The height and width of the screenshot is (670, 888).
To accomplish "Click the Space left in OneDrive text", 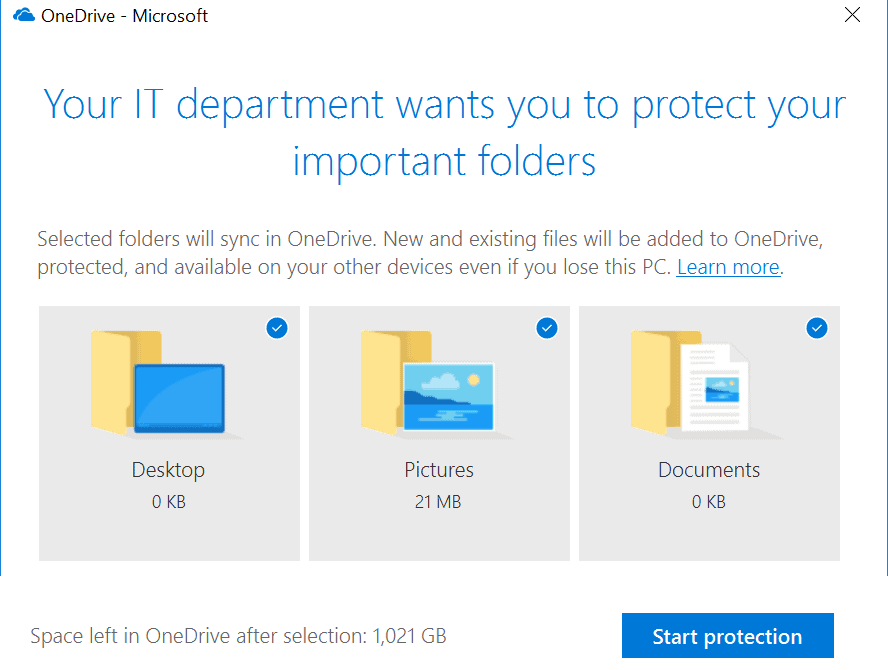I will pos(238,636).
